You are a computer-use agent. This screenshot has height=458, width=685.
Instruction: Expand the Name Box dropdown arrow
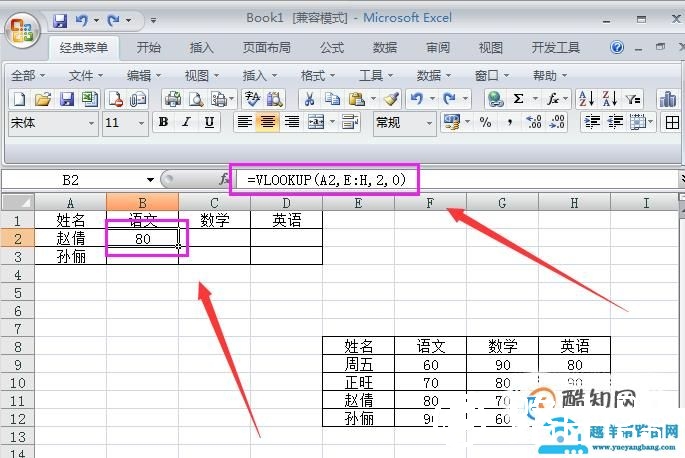(x=150, y=180)
